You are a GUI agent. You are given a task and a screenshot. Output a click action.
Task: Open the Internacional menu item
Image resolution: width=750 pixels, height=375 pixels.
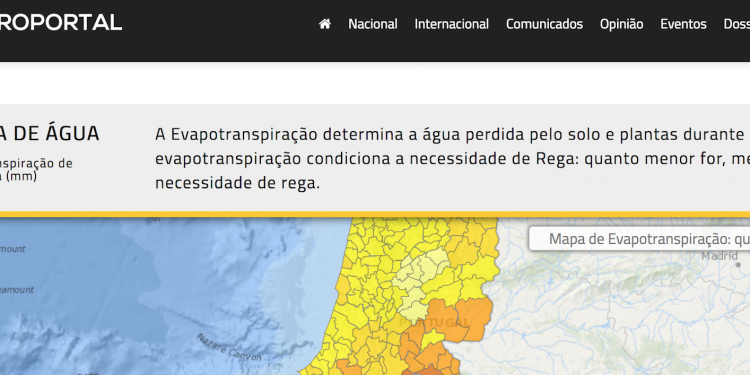452,24
